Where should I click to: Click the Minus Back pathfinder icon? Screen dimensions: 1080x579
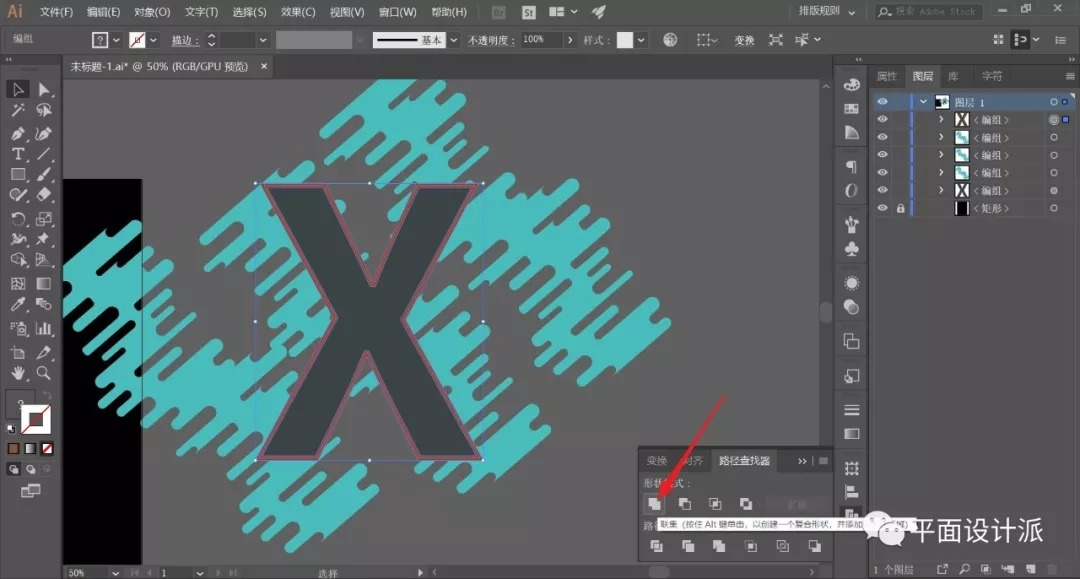[814, 546]
